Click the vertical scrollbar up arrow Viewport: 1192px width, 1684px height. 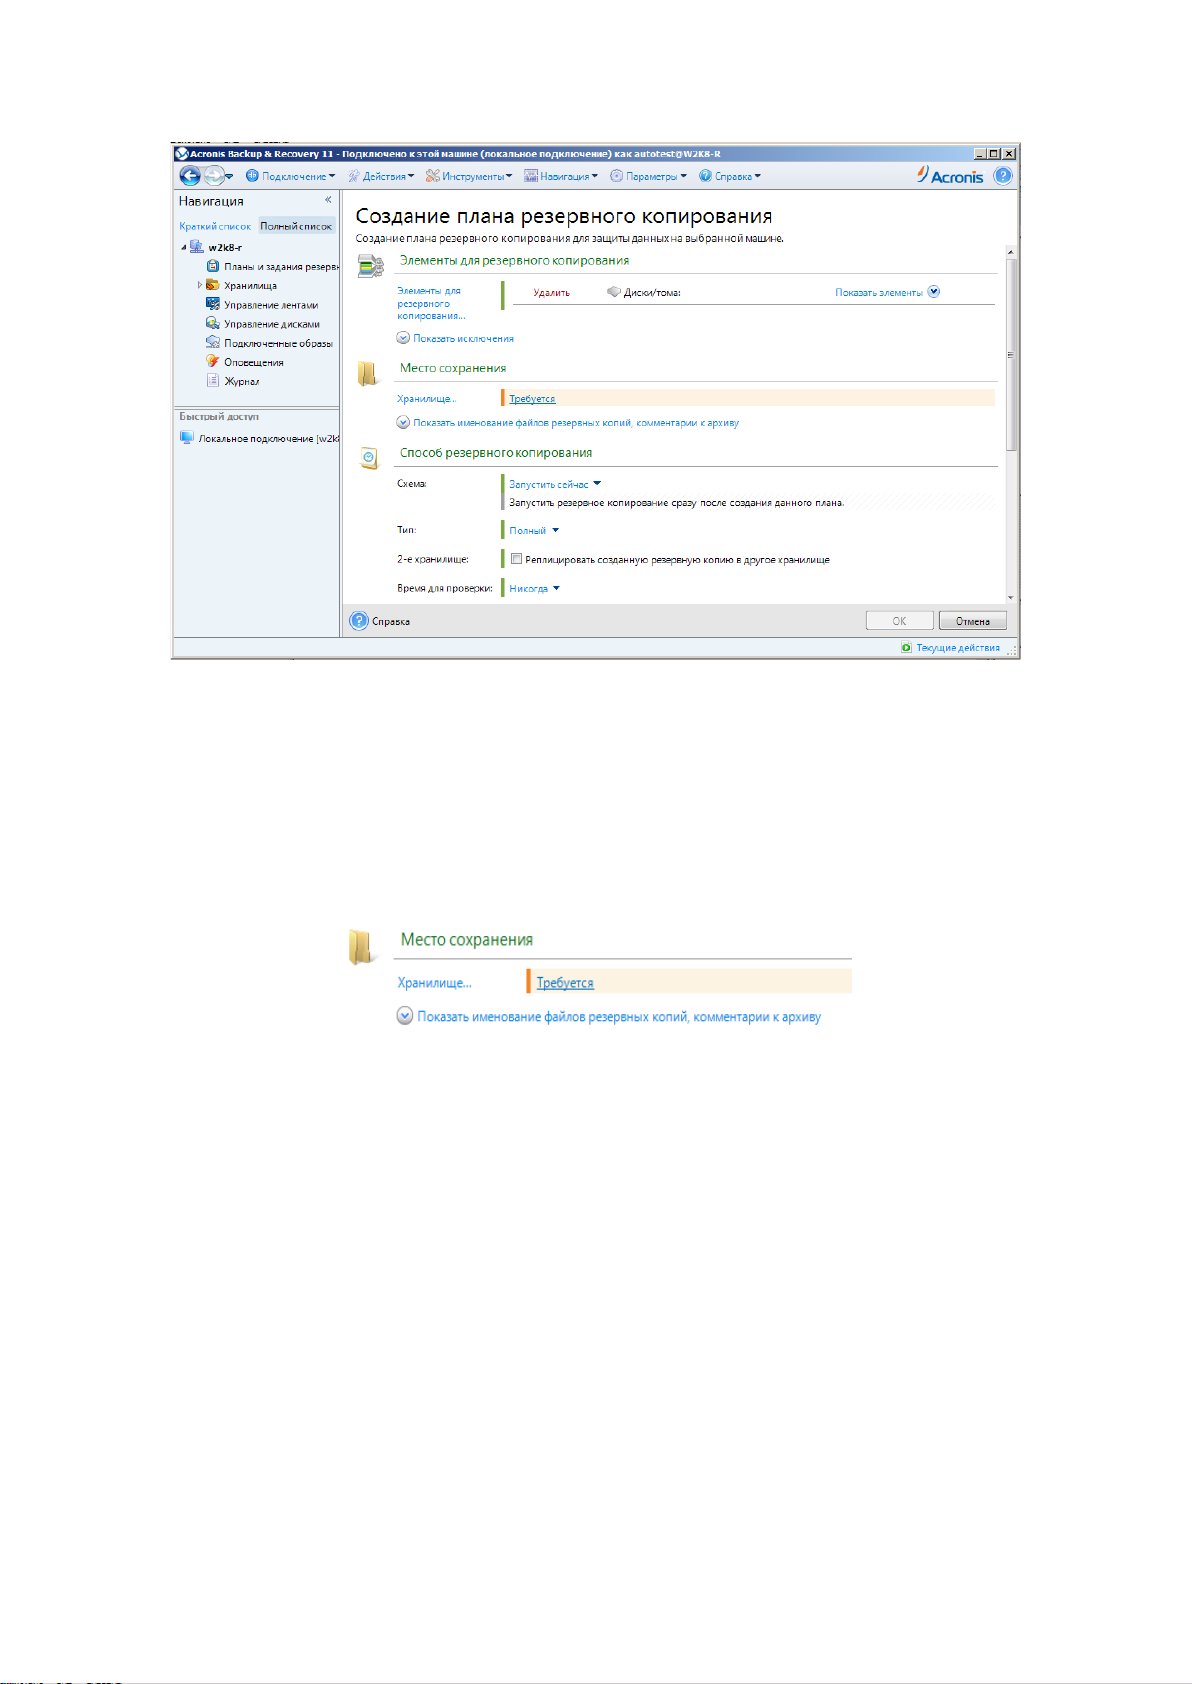tap(1011, 251)
